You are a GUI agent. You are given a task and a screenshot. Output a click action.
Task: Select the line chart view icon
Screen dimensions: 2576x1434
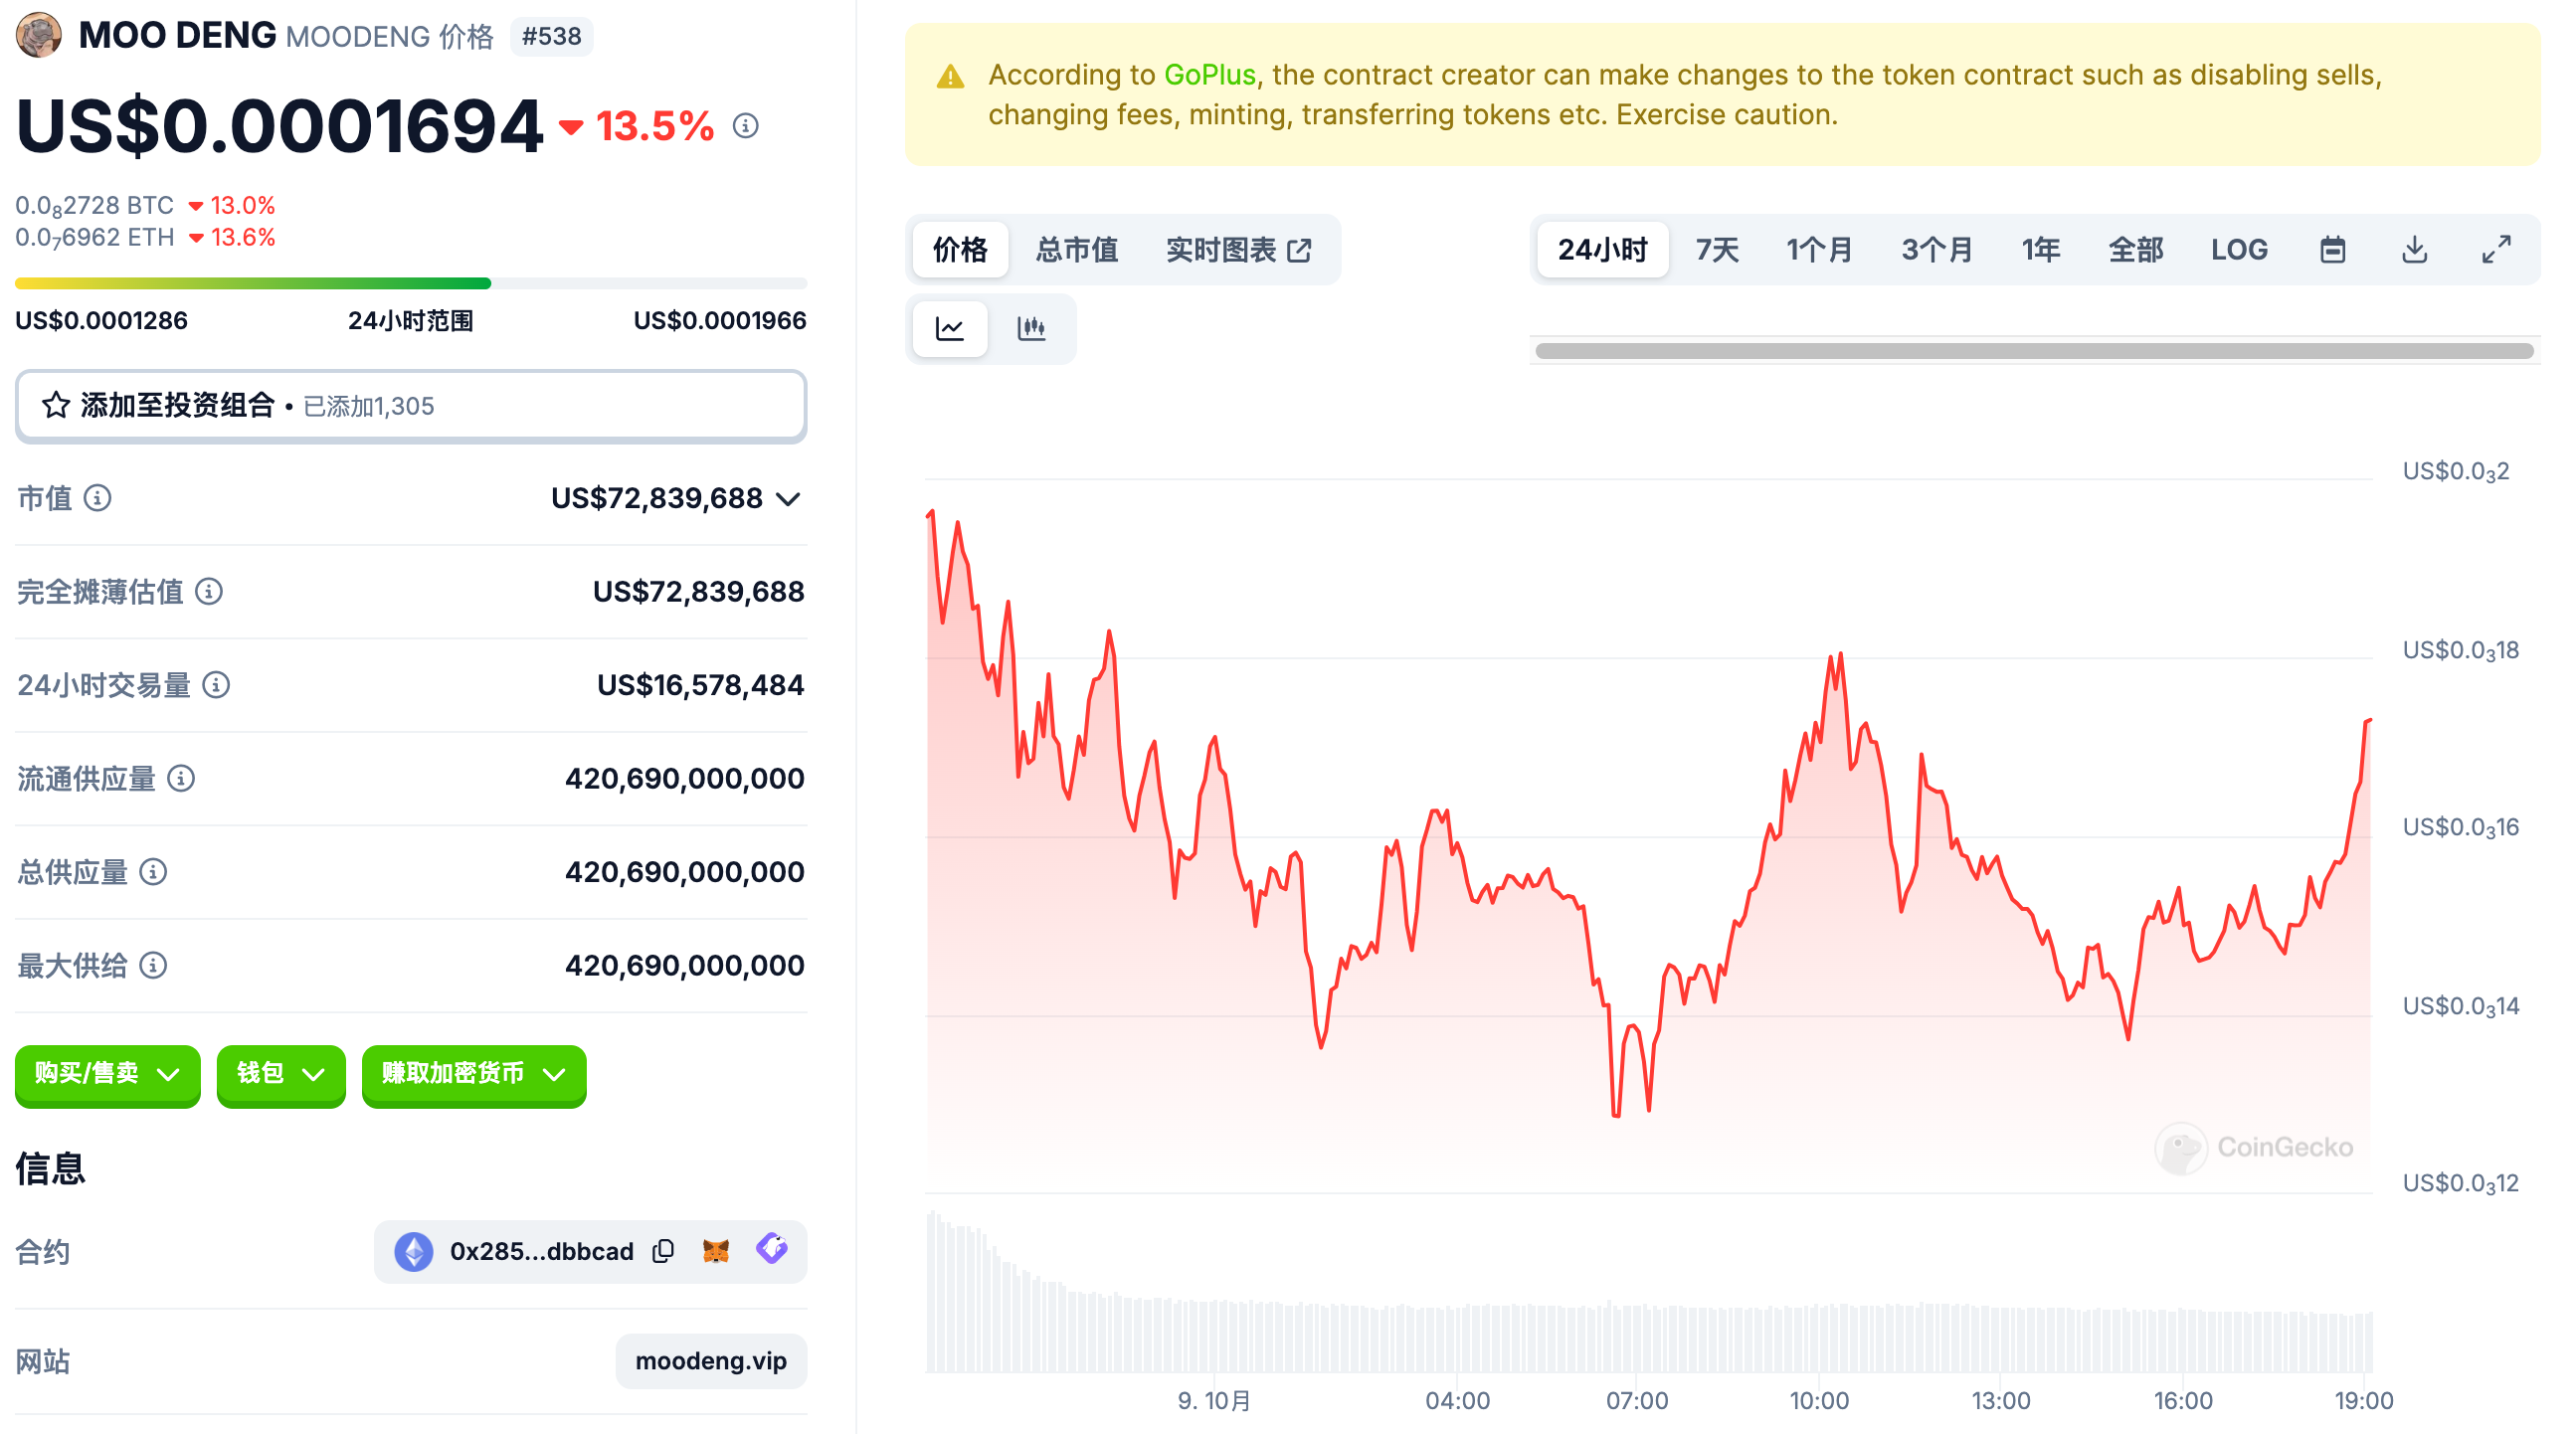(x=950, y=328)
